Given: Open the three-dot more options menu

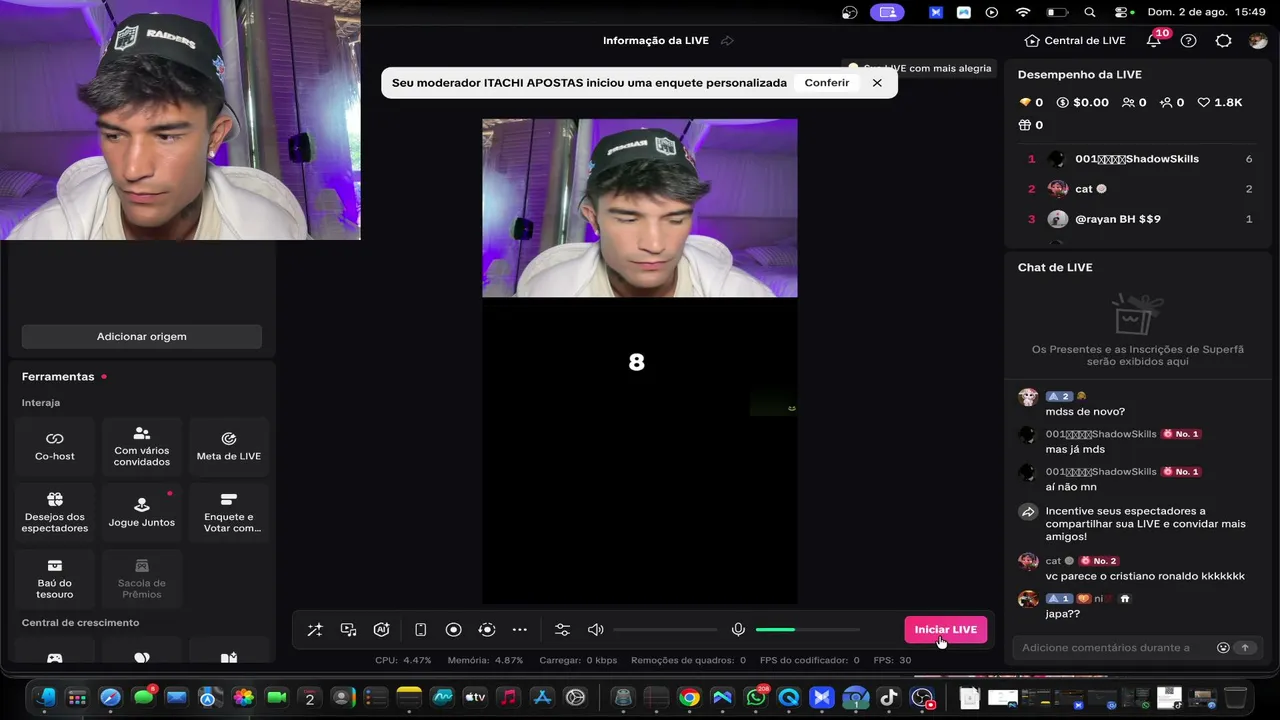Looking at the screenshot, I should 520,630.
